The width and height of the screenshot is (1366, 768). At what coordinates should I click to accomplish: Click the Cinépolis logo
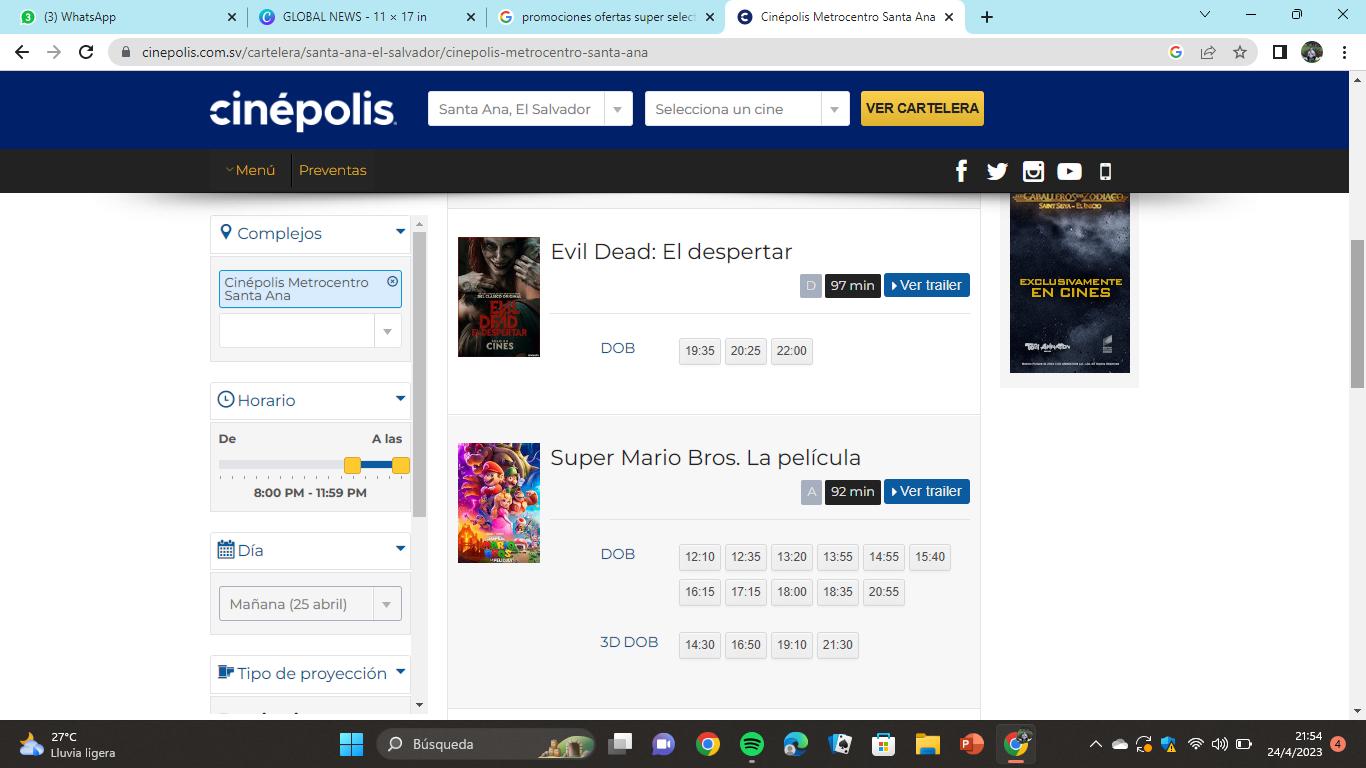click(x=303, y=110)
